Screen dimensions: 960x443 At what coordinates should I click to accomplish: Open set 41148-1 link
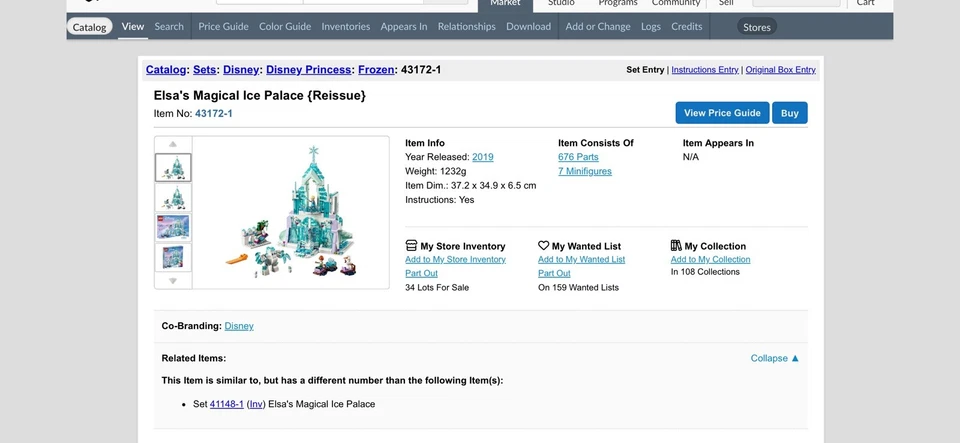(227, 404)
